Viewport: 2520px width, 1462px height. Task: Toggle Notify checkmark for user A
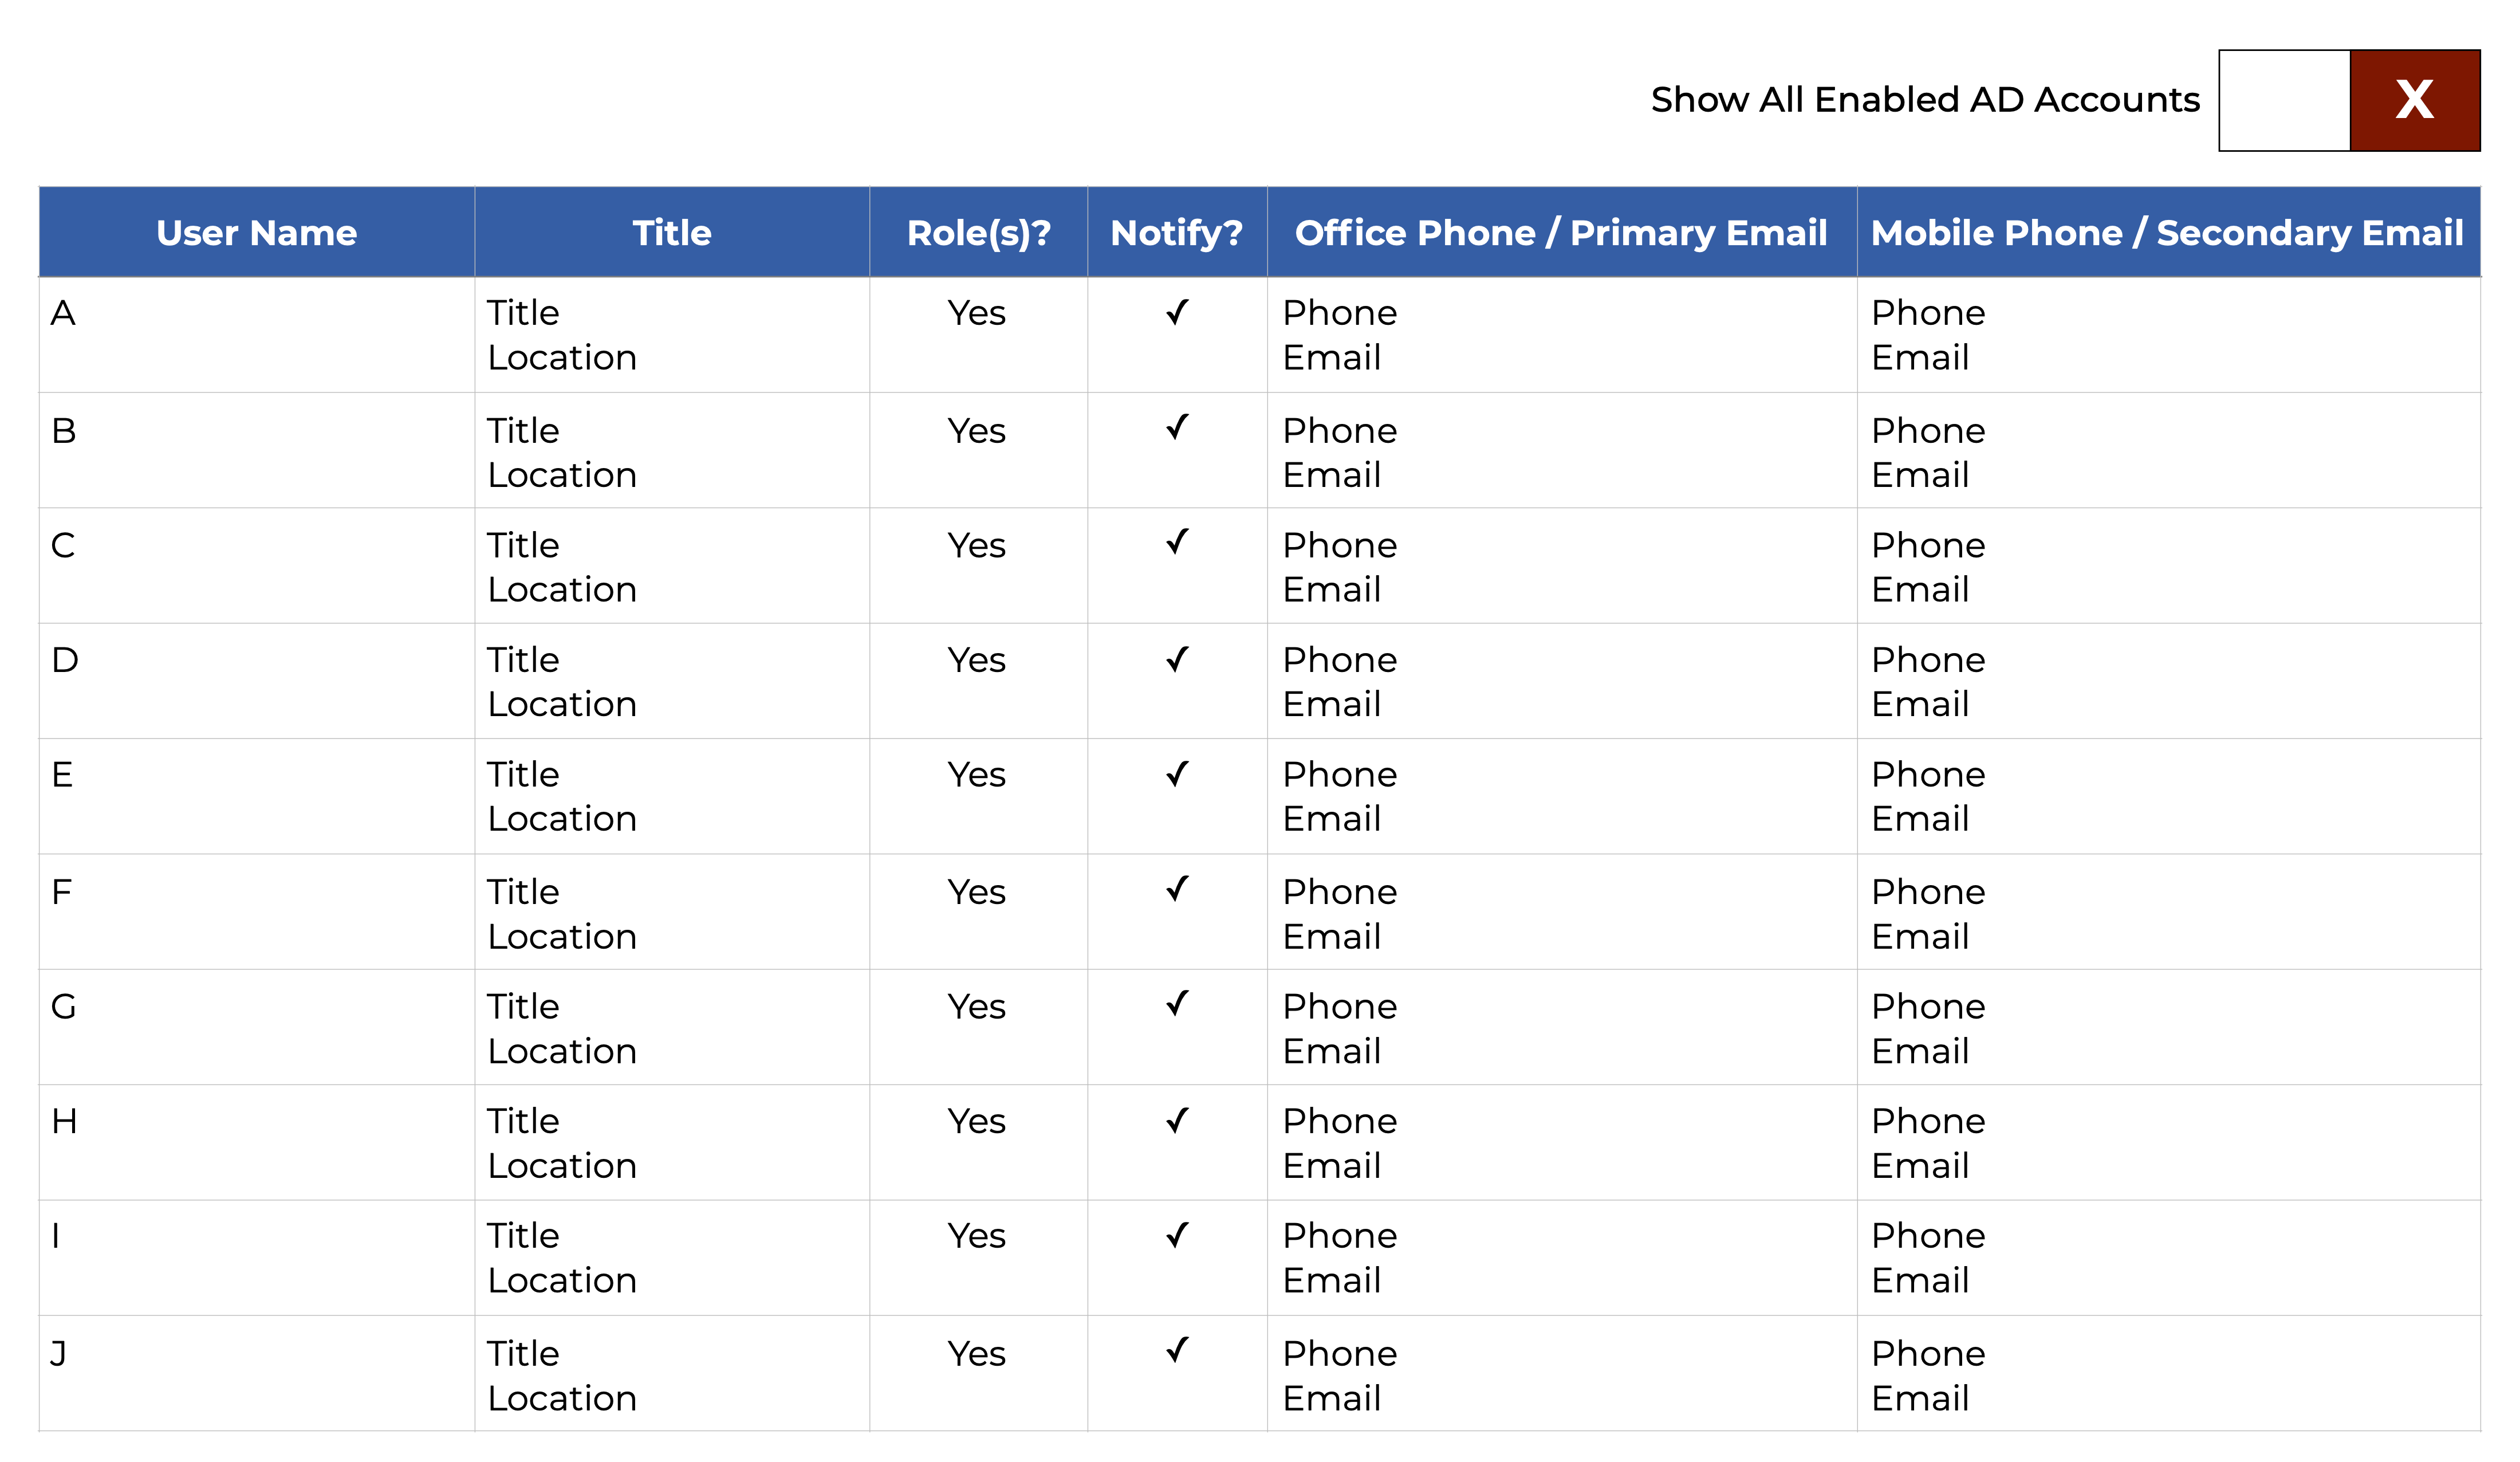(x=1177, y=312)
